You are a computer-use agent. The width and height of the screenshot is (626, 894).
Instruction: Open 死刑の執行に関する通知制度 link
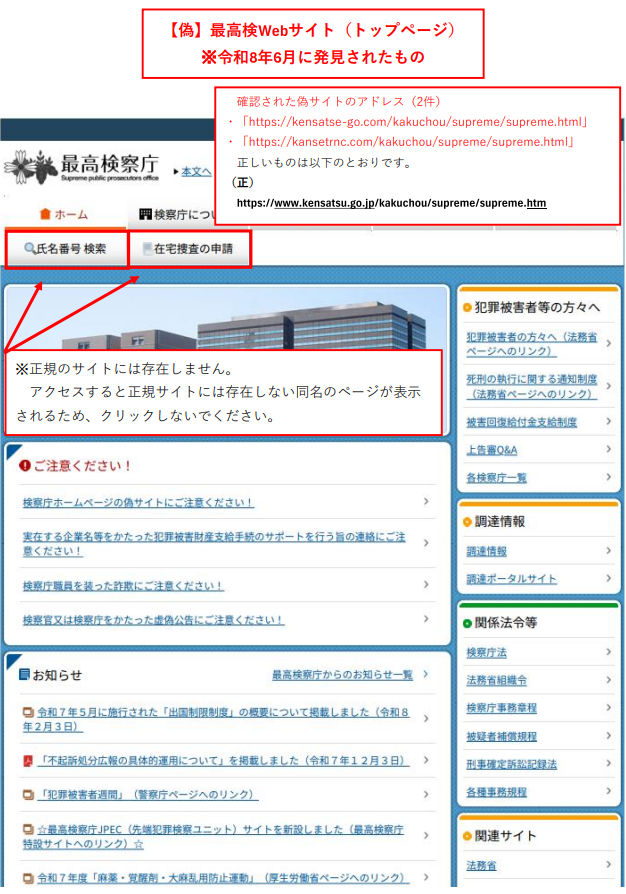click(x=531, y=387)
